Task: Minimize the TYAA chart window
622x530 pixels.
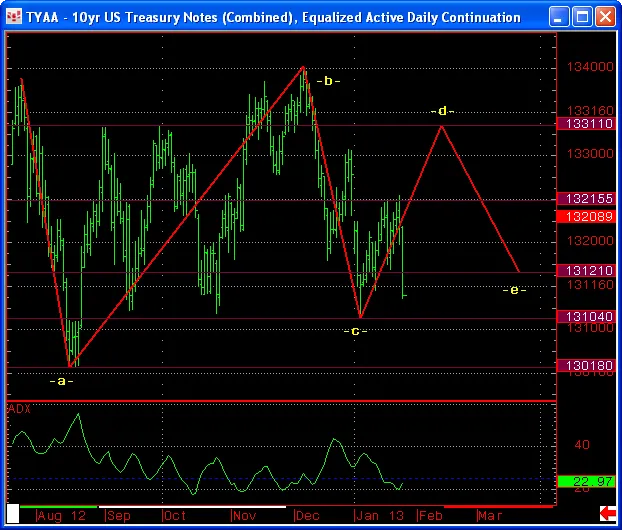Action: click(x=555, y=17)
